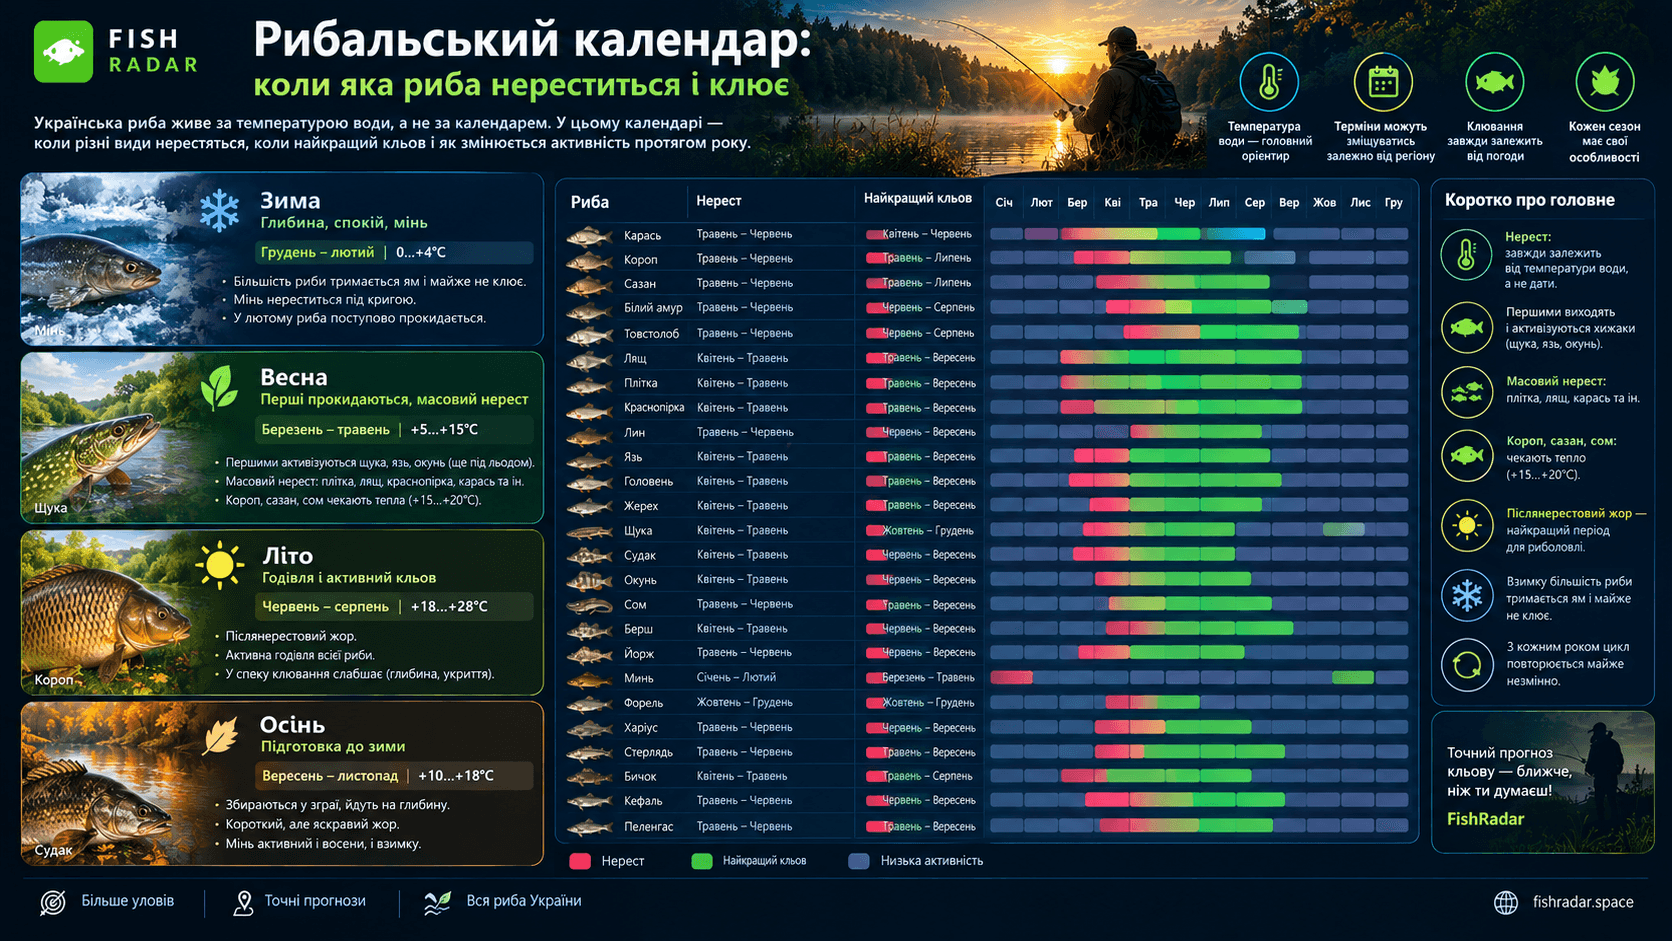
Task: Click the 'Пеленгас' row name
Action: (648, 827)
